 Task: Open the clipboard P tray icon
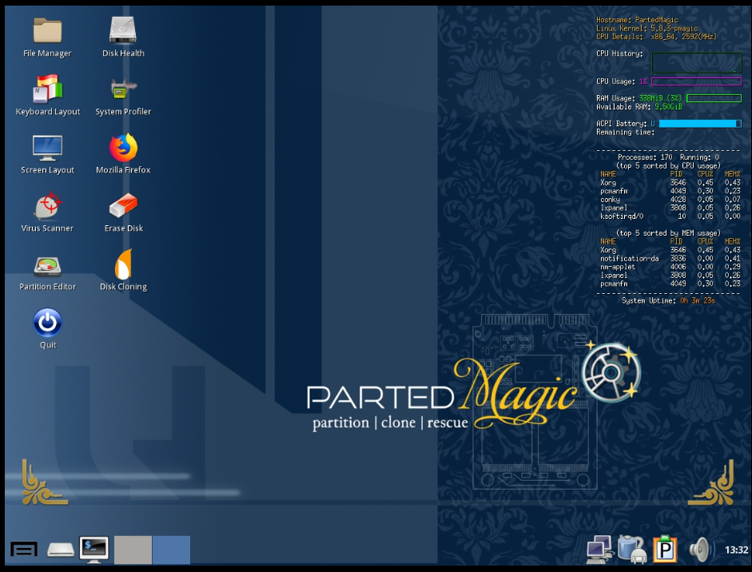click(665, 549)
